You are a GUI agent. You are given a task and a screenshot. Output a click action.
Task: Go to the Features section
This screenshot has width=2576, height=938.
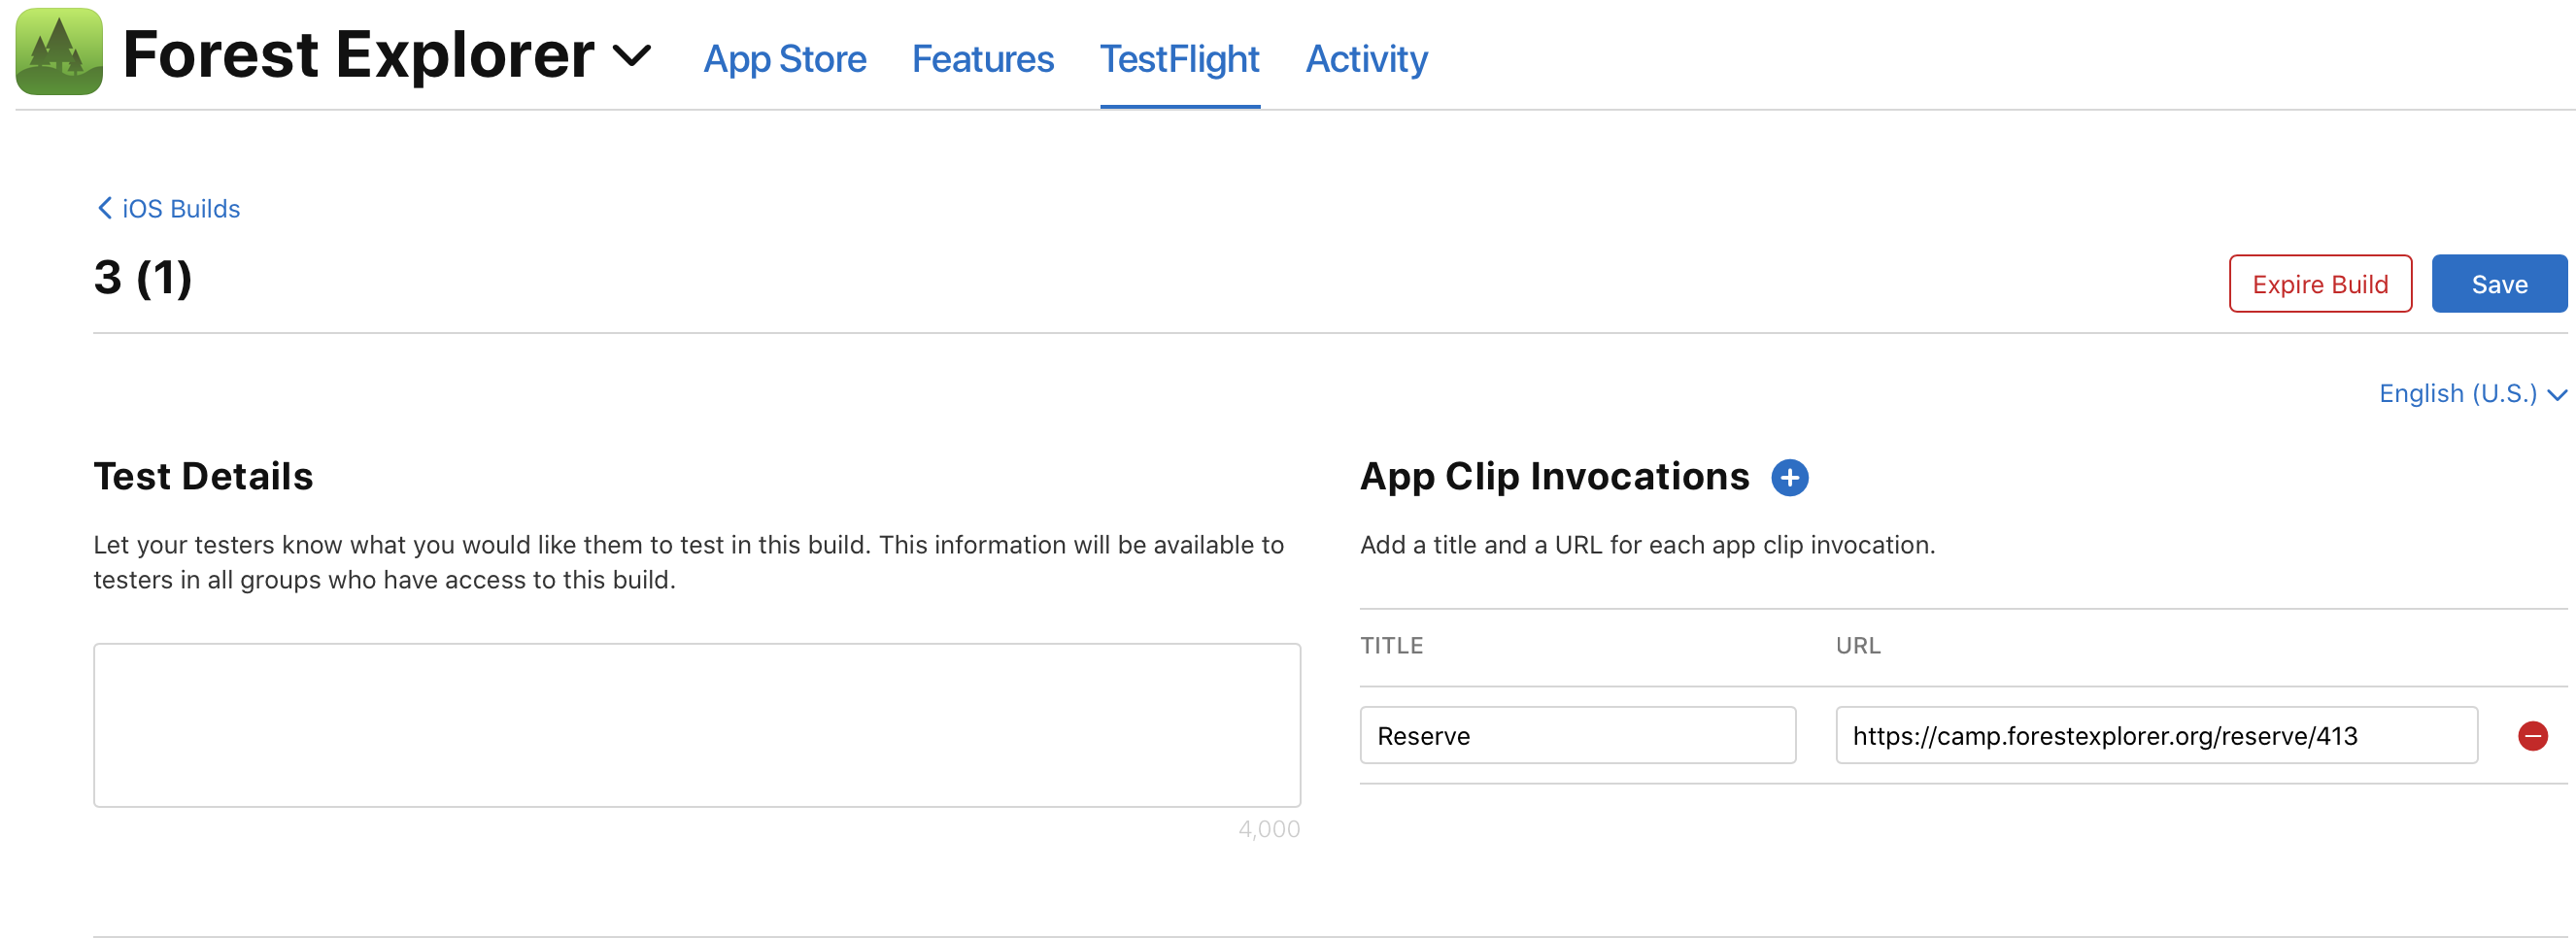point(982,59)
